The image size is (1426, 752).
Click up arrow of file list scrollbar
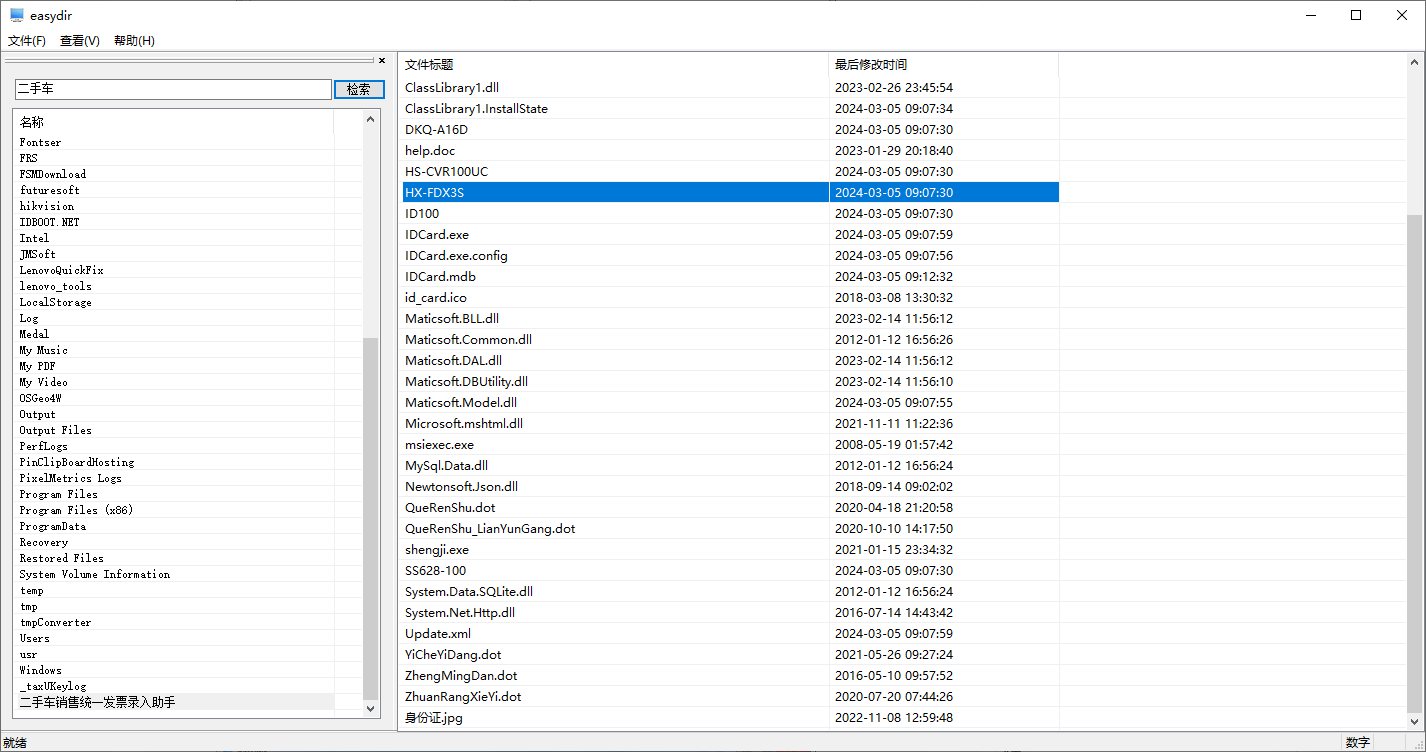(1414, 62)
